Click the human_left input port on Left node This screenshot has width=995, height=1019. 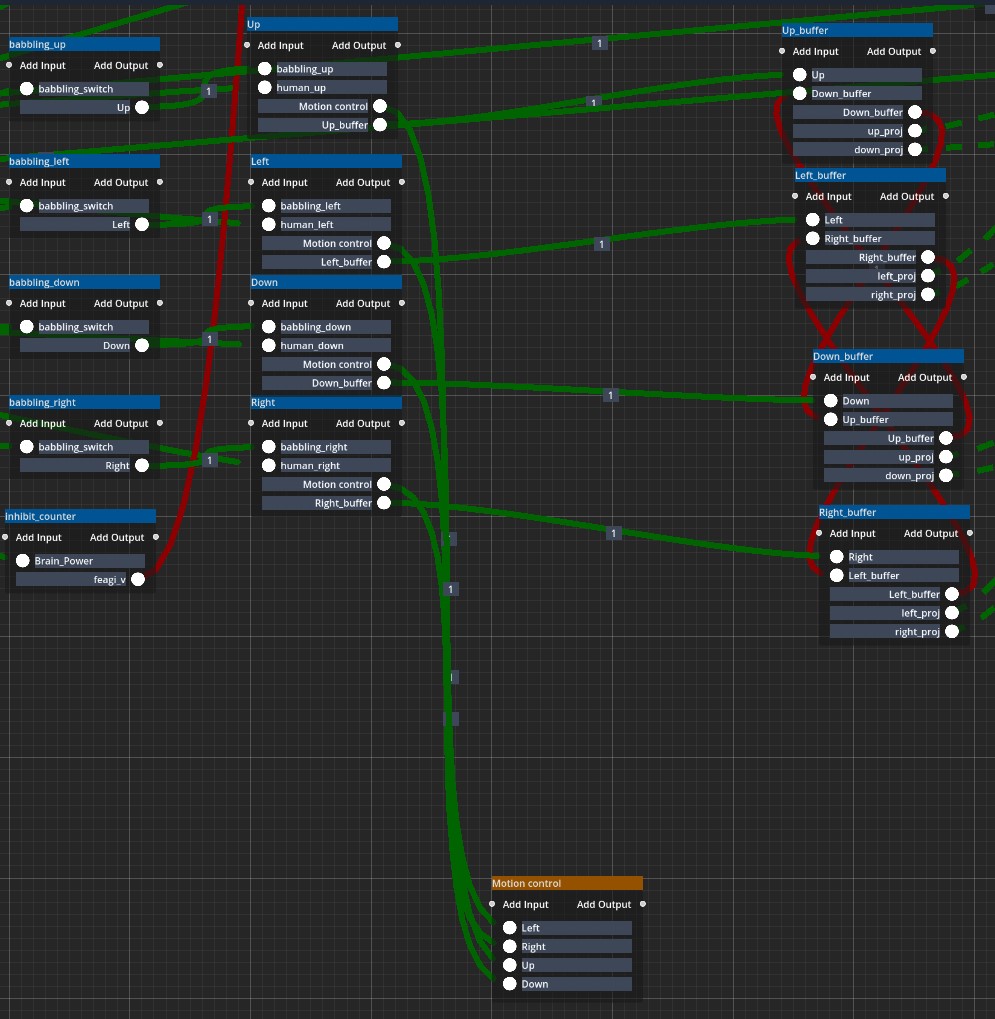point(269,225)
